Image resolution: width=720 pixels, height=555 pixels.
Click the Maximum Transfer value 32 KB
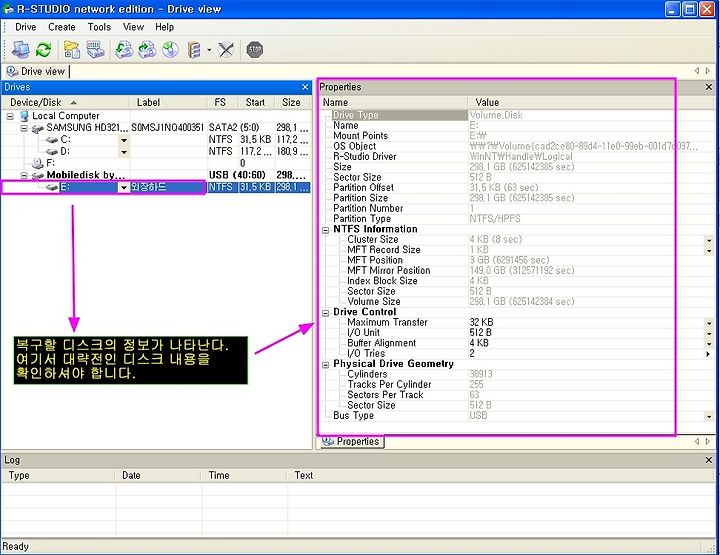click(481, 323)
